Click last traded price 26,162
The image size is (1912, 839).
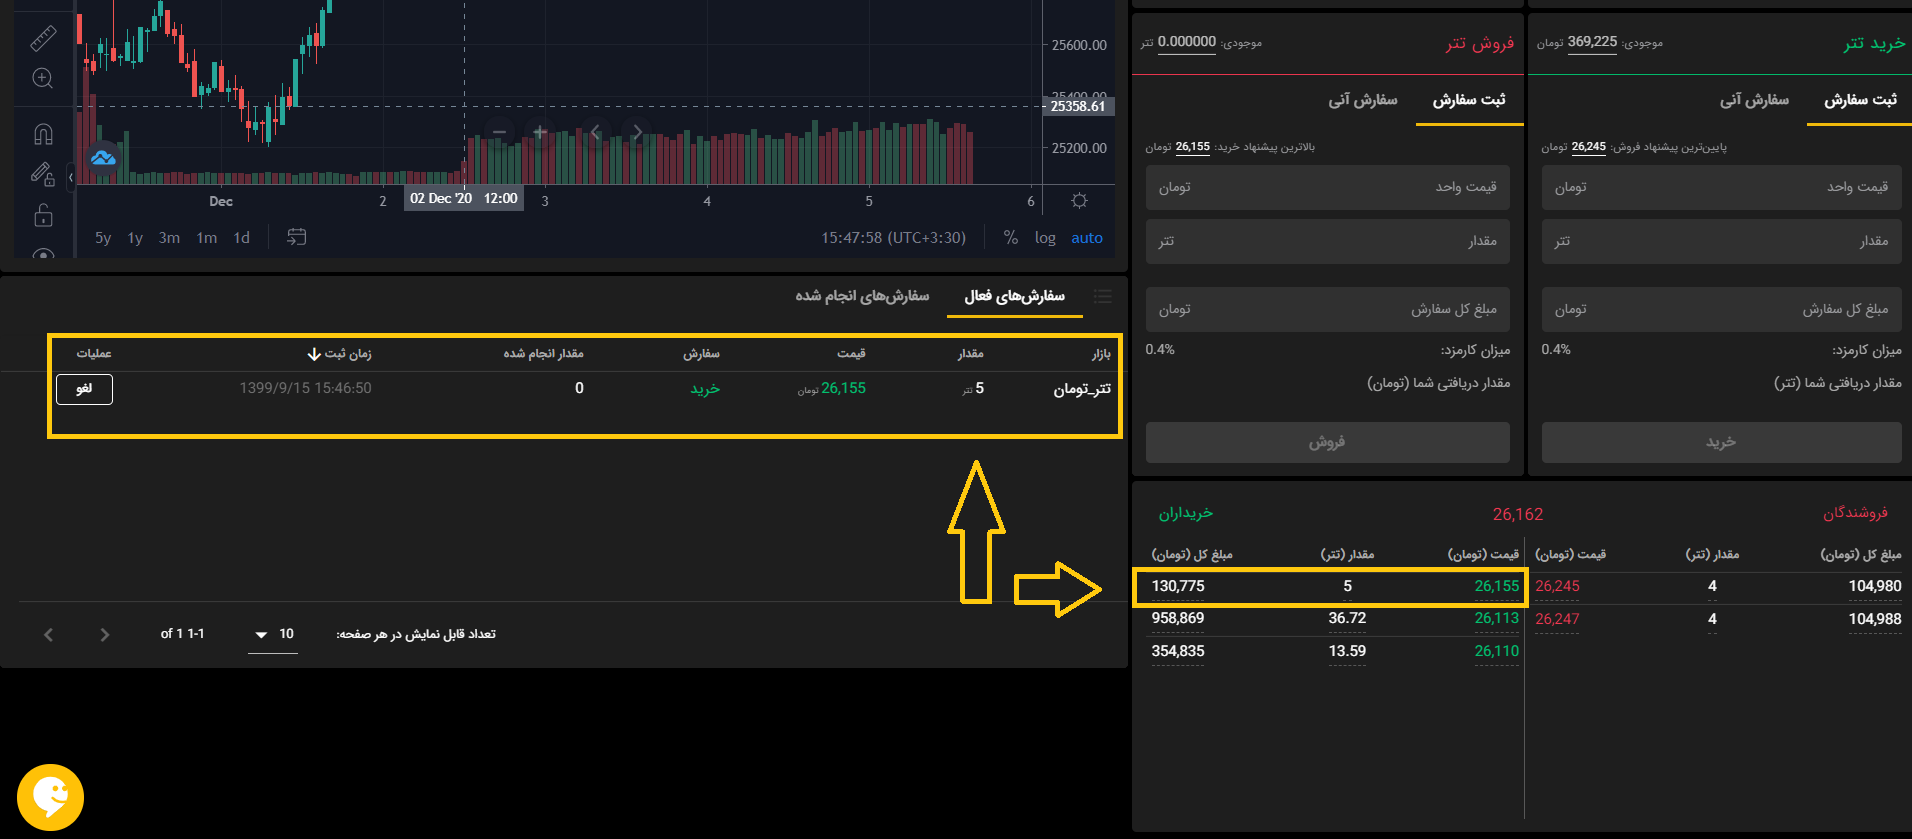(x=1518, y=514)
